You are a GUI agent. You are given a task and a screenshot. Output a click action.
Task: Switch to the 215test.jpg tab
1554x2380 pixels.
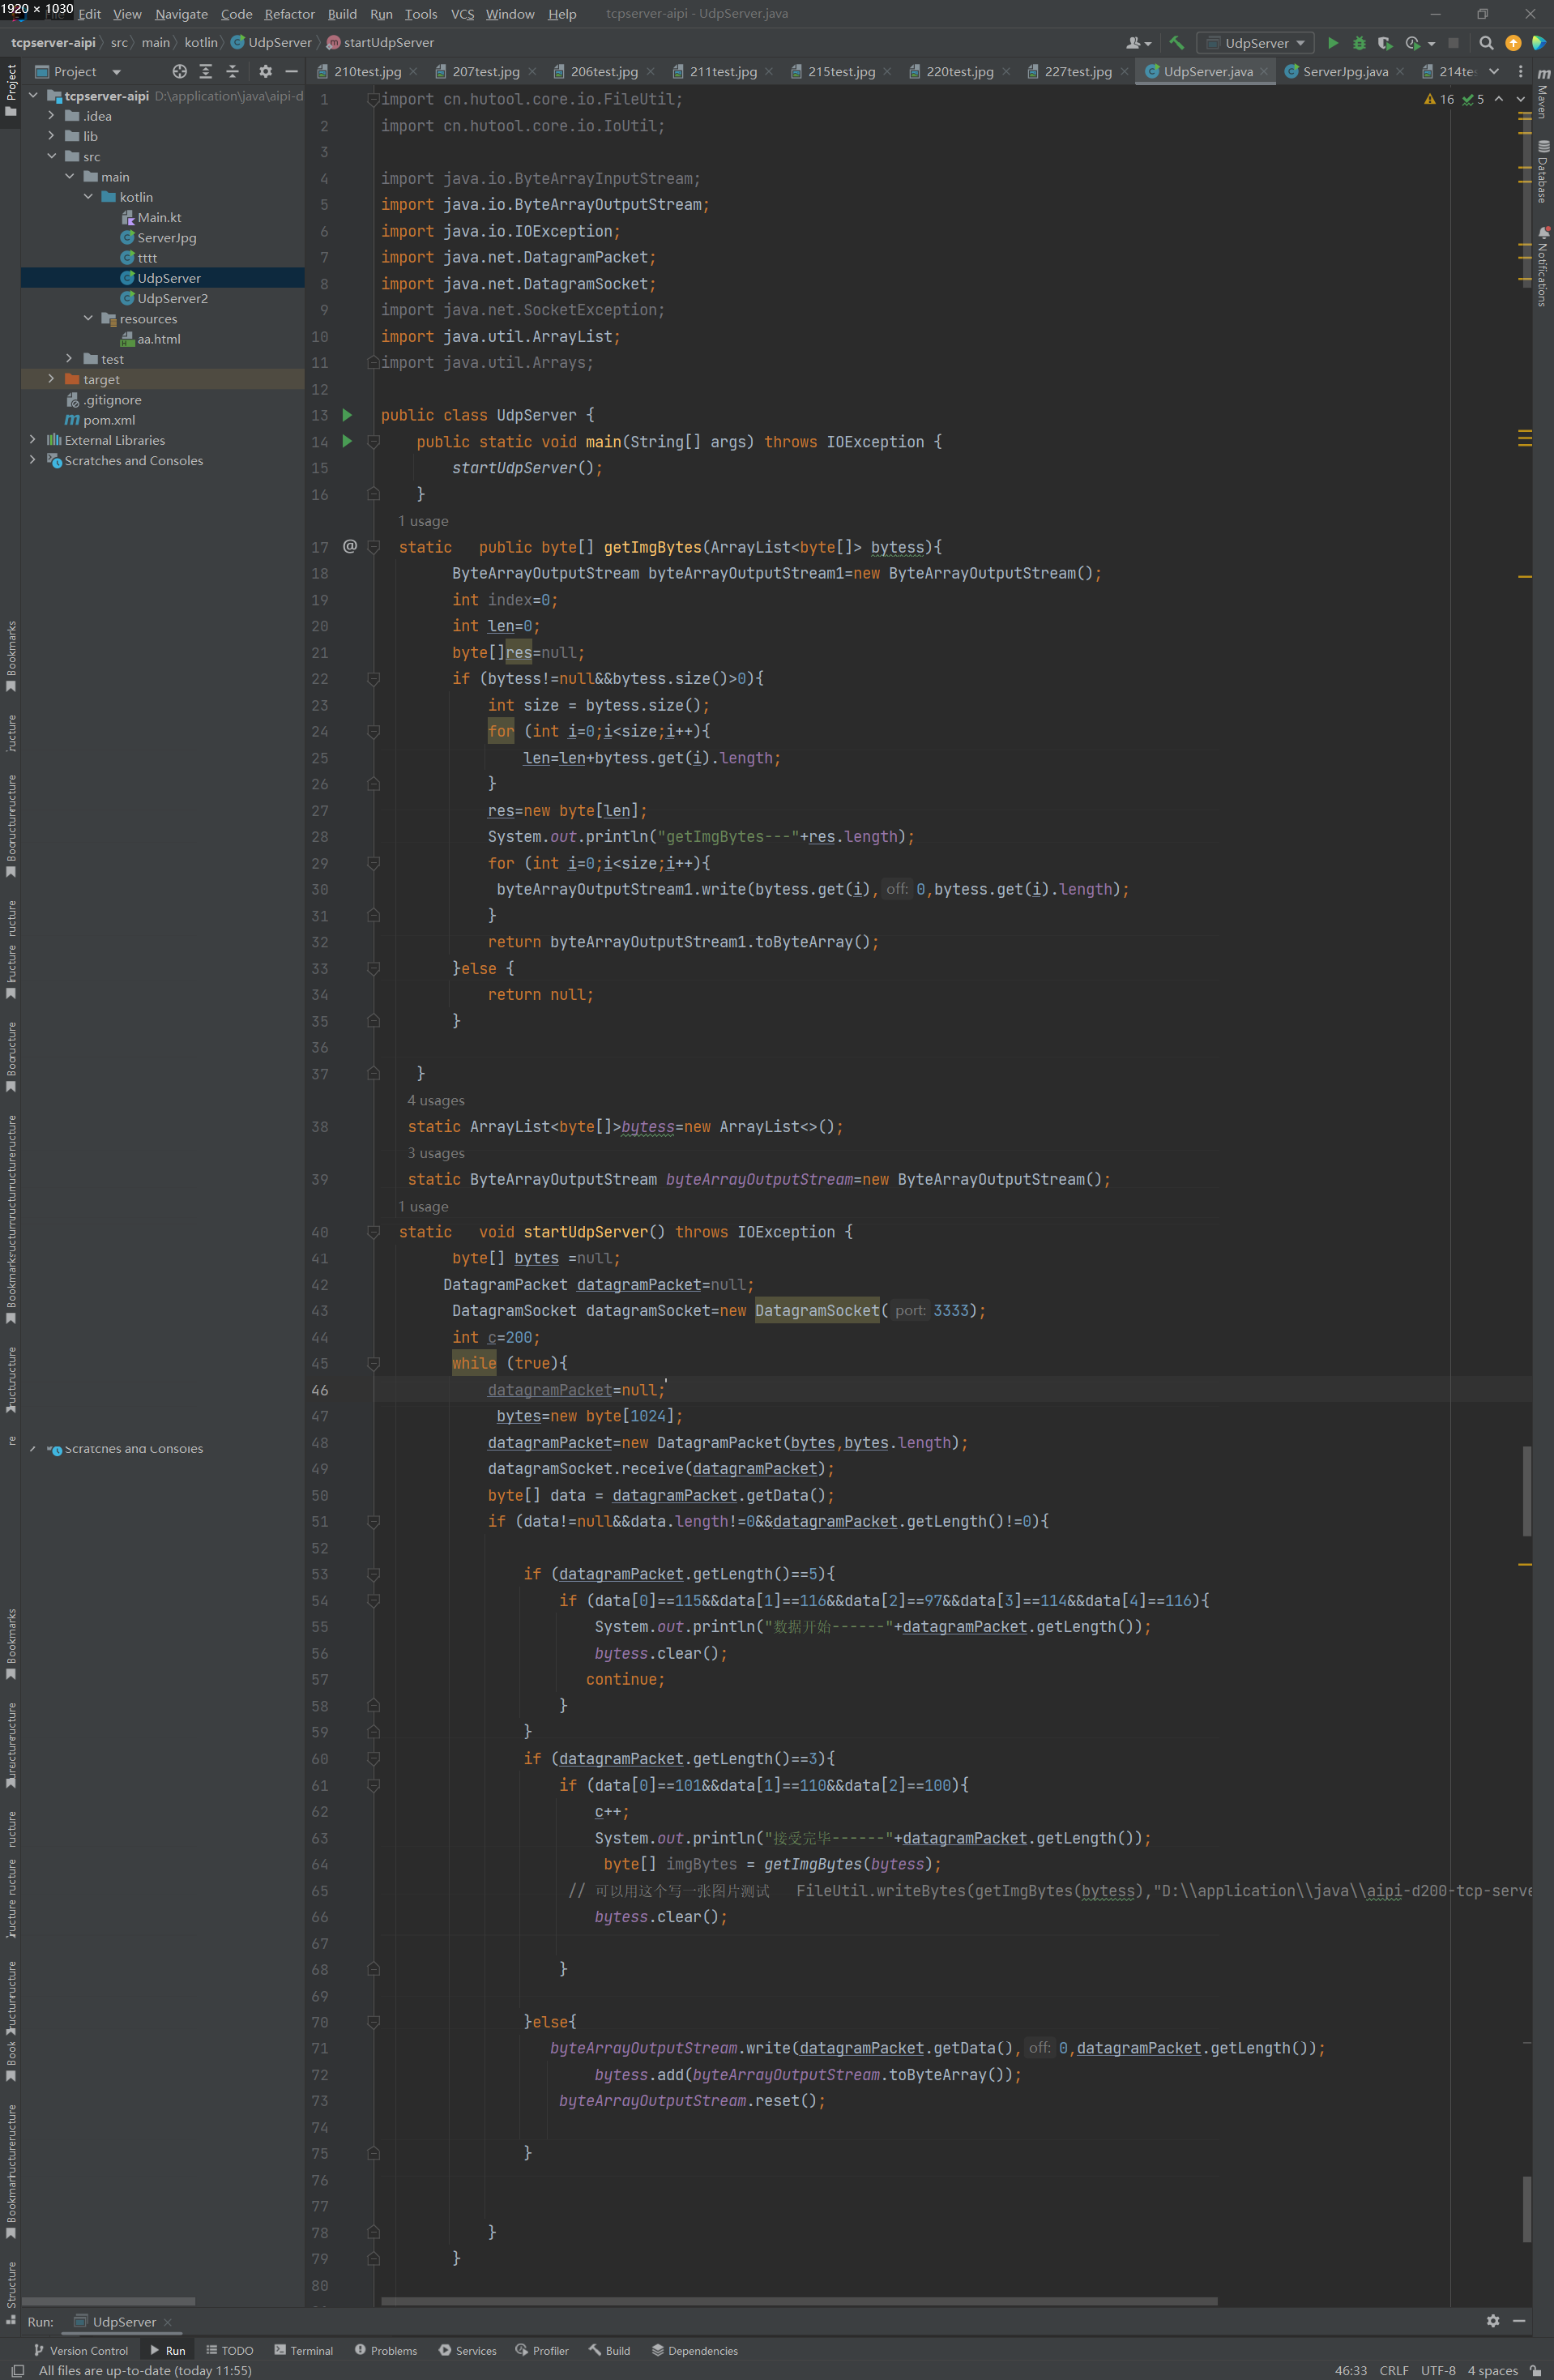click(x=841, y=71)
